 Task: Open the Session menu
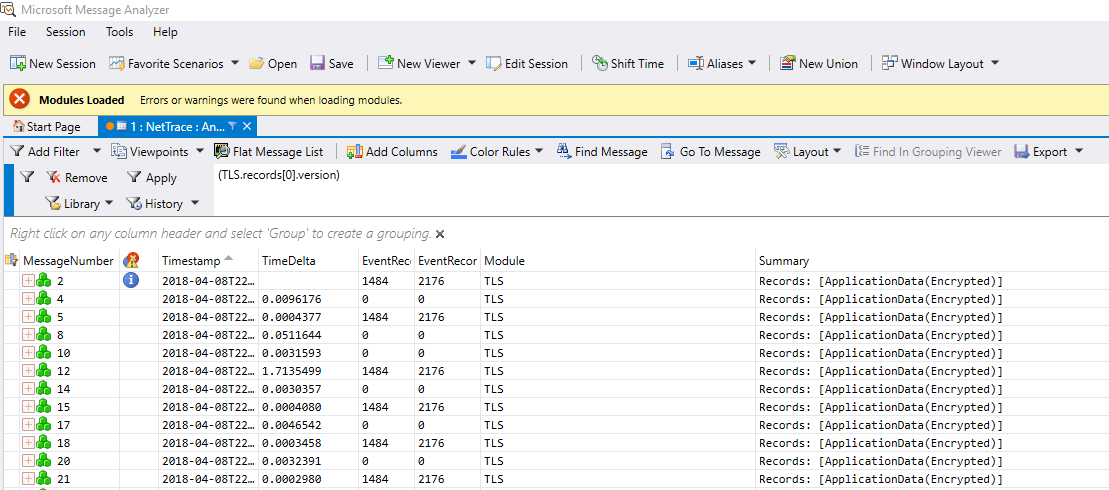click(x=66, y=32)
